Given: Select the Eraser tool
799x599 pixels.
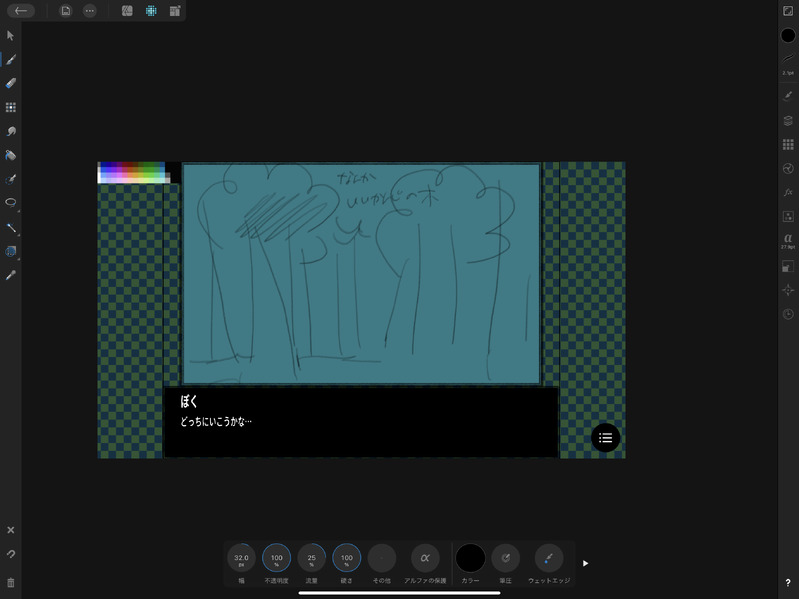Looking at the screenshot, I should tap(11, 83).
